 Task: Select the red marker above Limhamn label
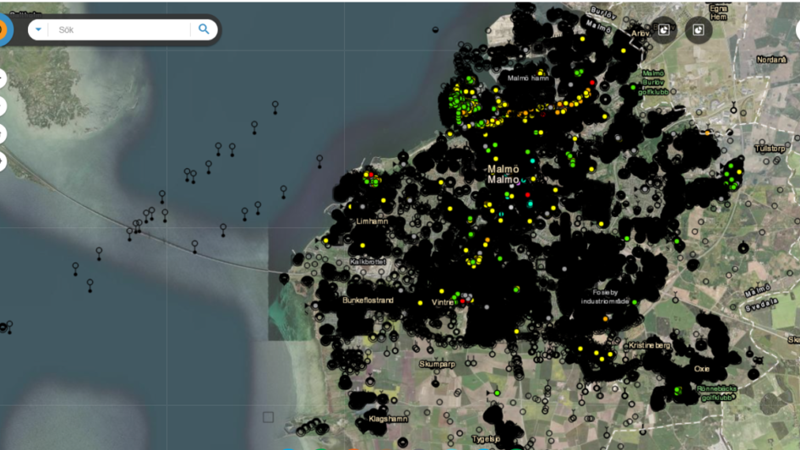371,175
